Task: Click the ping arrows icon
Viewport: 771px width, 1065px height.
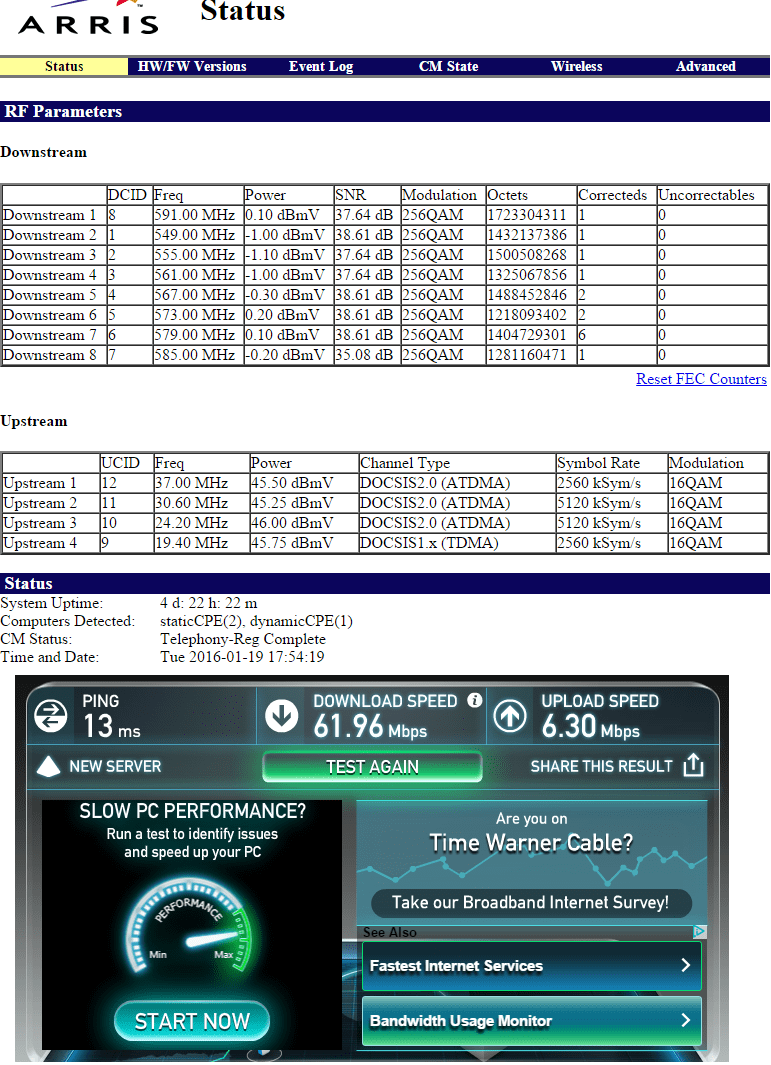Action: (x=51, y=716)
